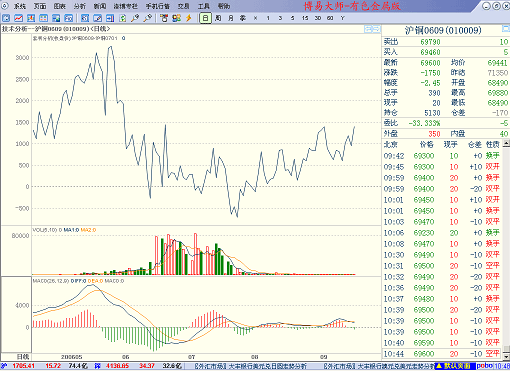Select the 09:42 trade row
The image size is (510, 371).
tap(442, 156)
